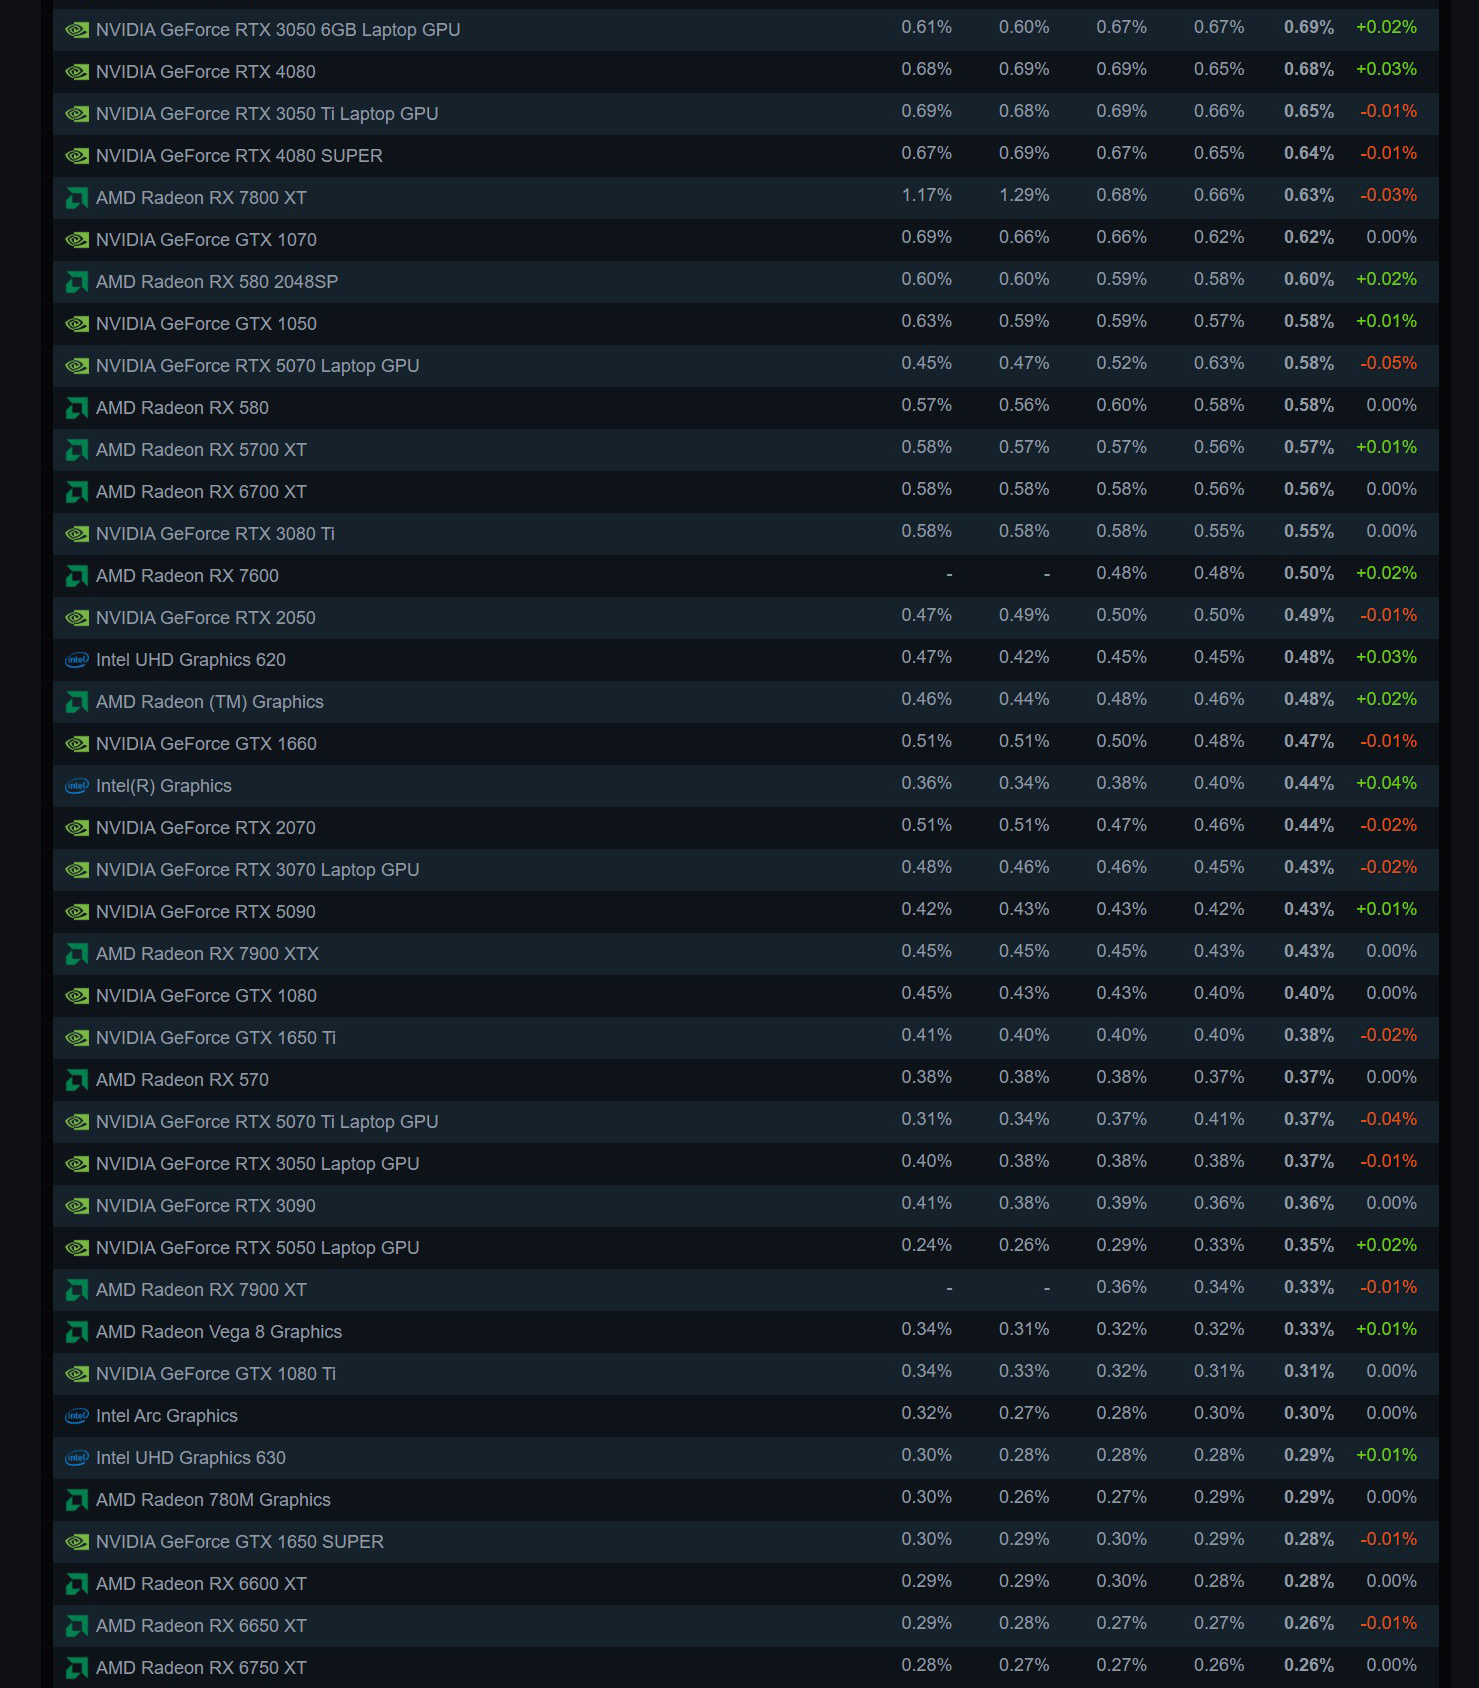
Task: Click the AMD logo beside RX 6750 XT
Action: pyautogui.click(x=77, y=1668)
